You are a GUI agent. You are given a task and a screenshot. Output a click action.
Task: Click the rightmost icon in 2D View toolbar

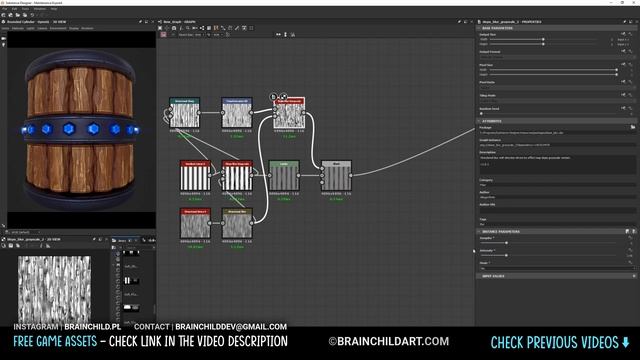[48, 246]
